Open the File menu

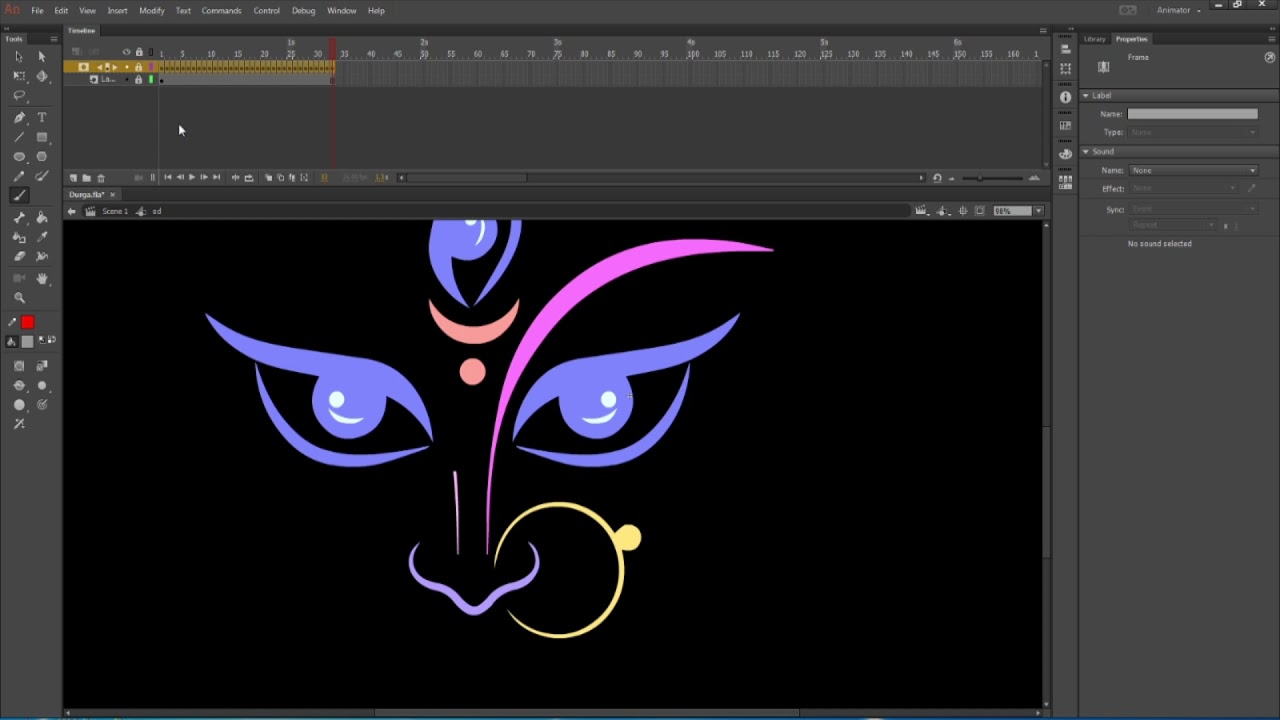click(x=37, y=10)
